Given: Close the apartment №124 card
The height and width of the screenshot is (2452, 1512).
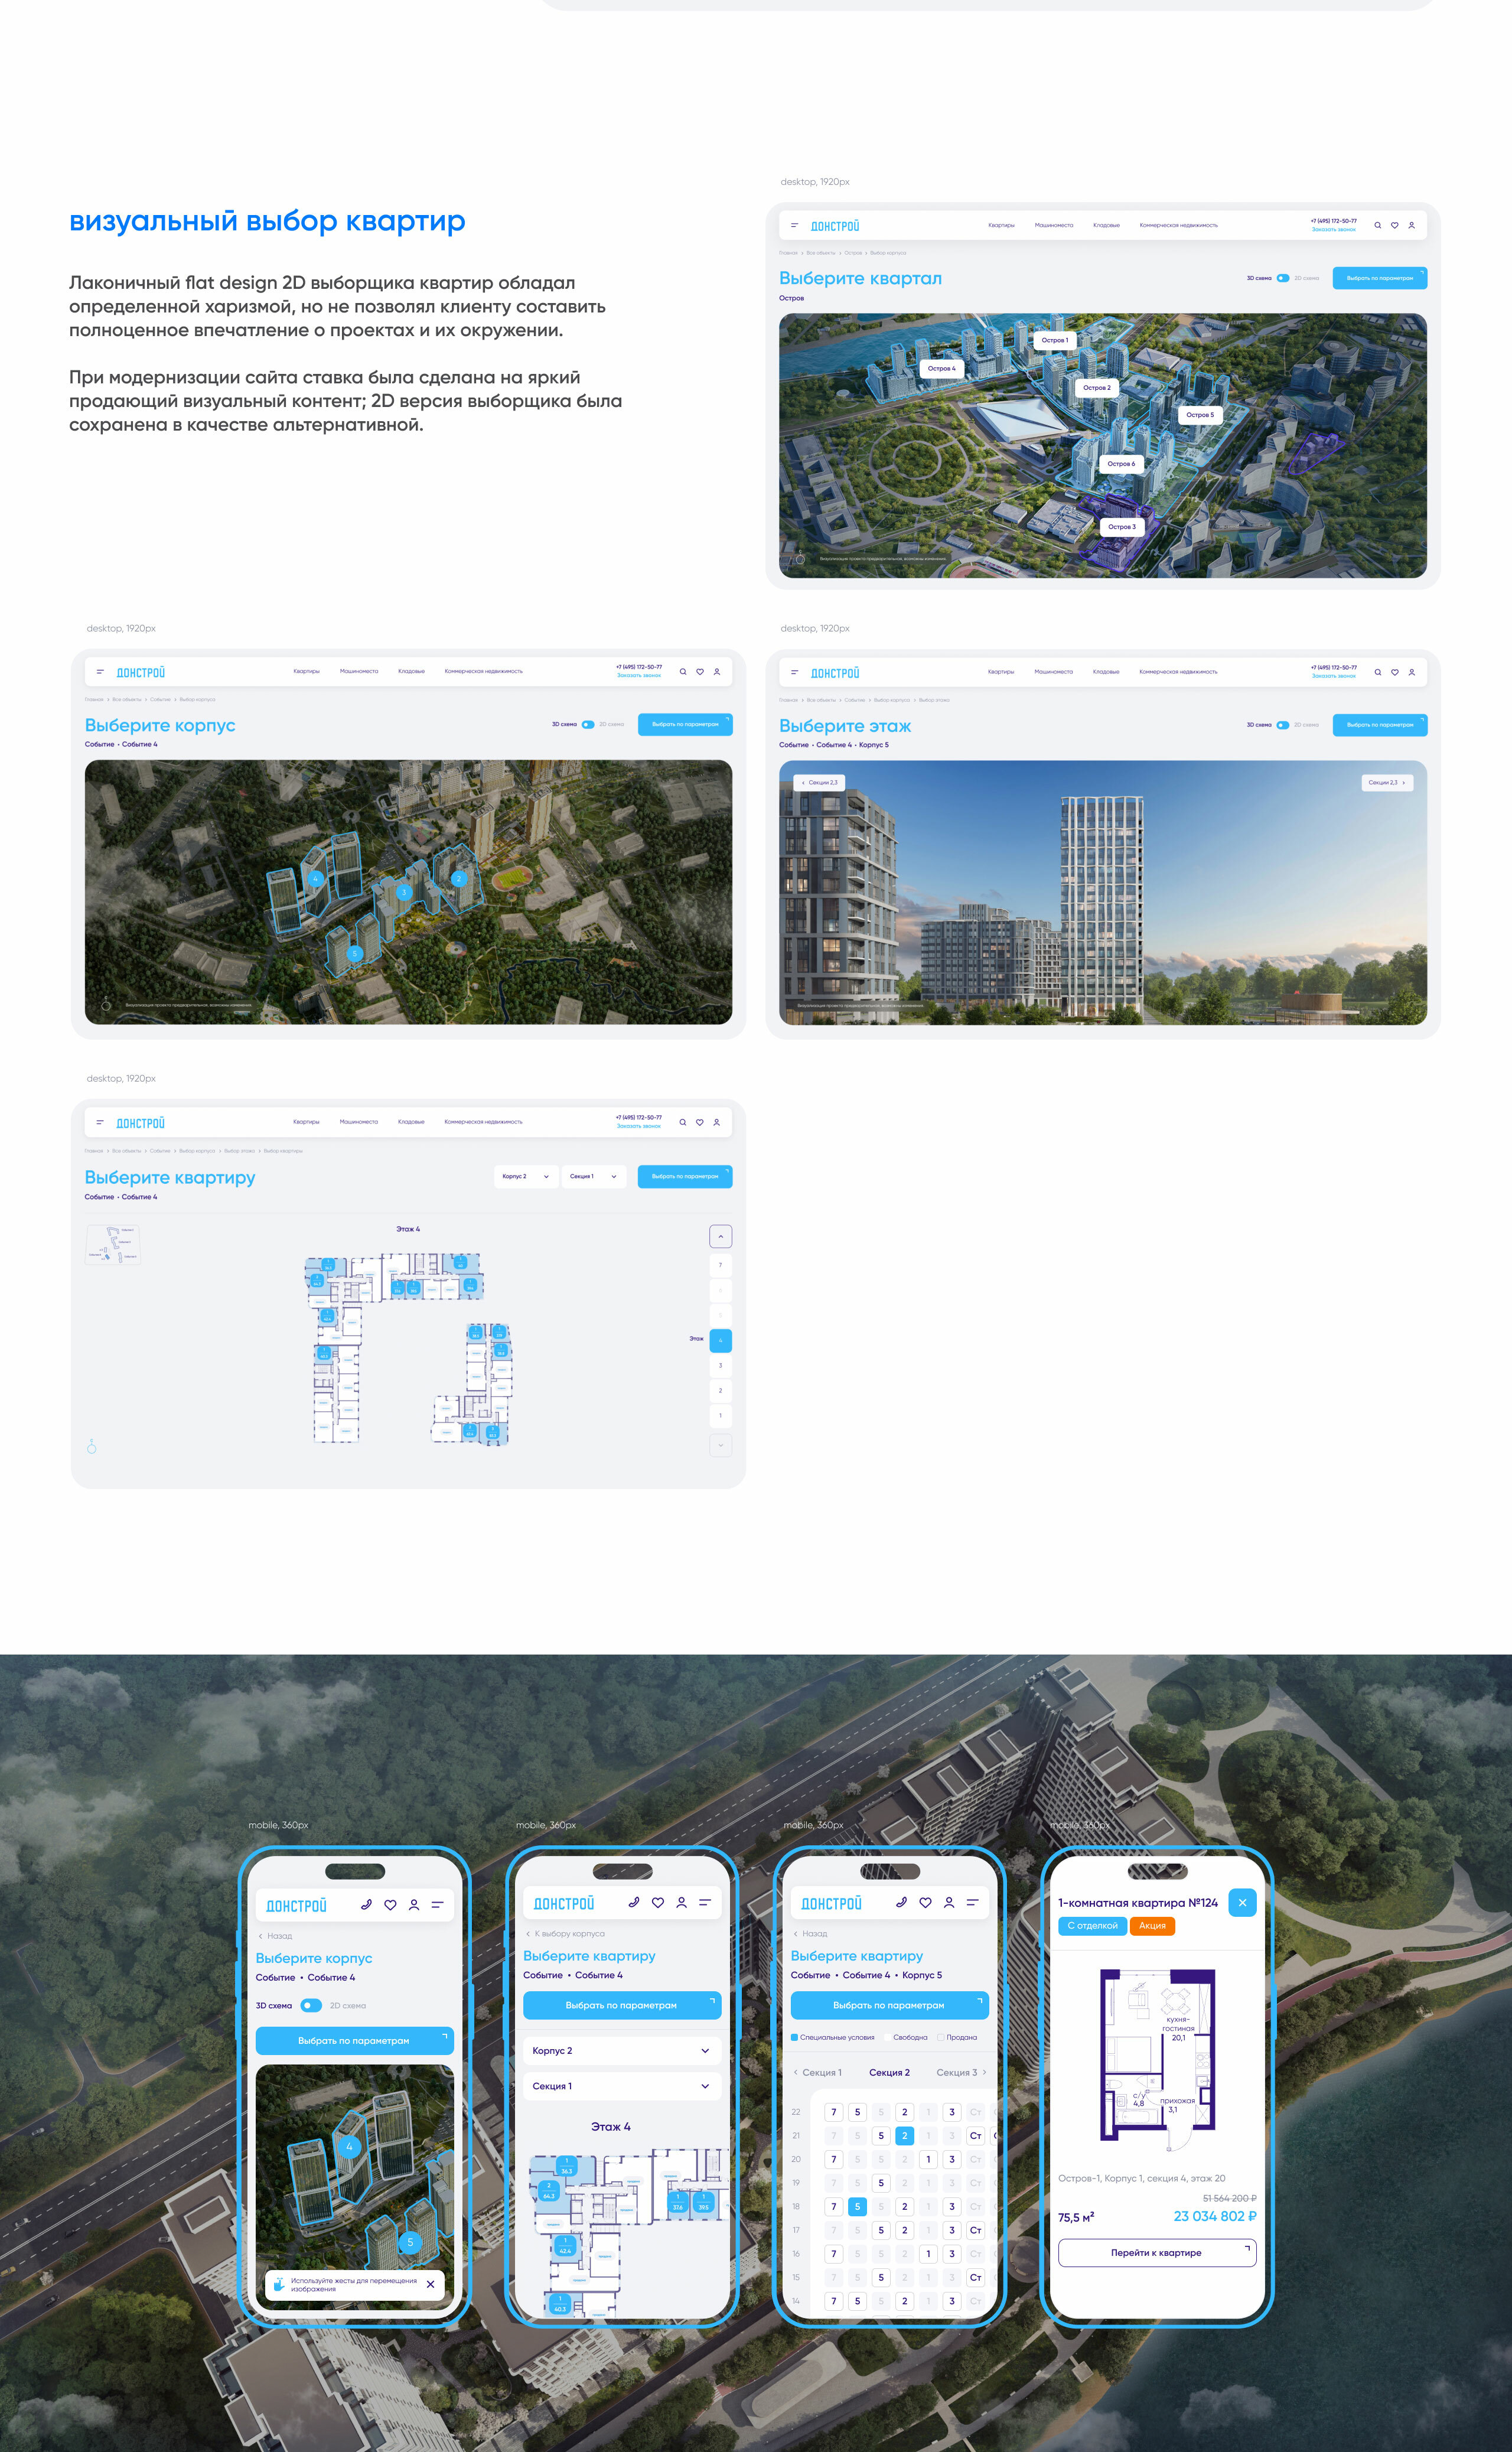Looking at the screenshot, I should (x=1242, y=1903).
